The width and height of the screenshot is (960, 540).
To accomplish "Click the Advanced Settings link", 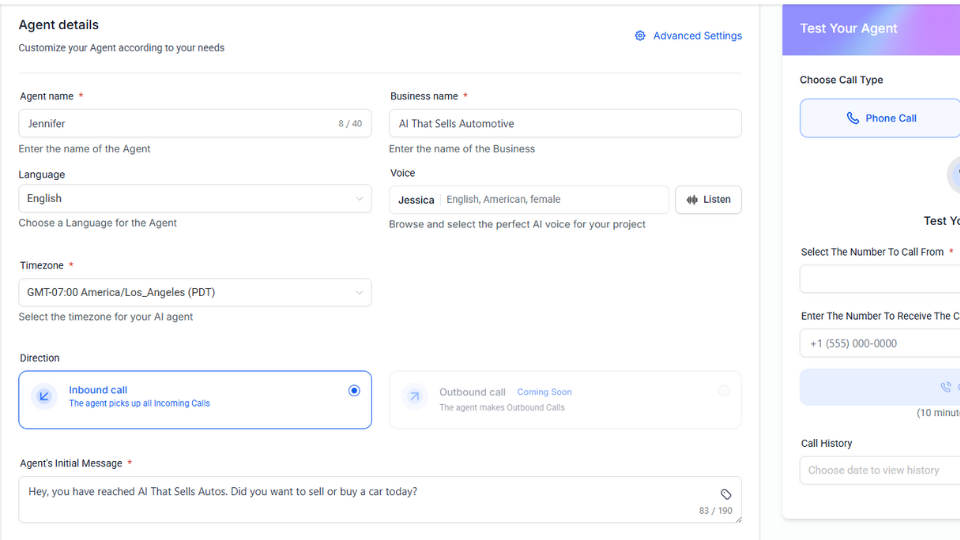I will [697, 36].
